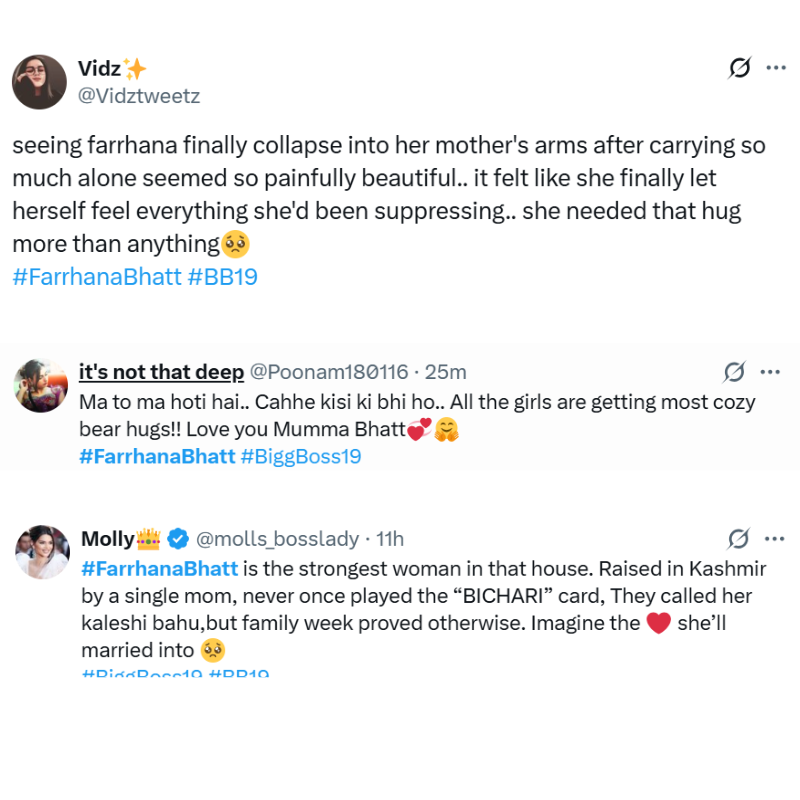
Task: Open more options on Vidz's tweet
Action: 775,68
